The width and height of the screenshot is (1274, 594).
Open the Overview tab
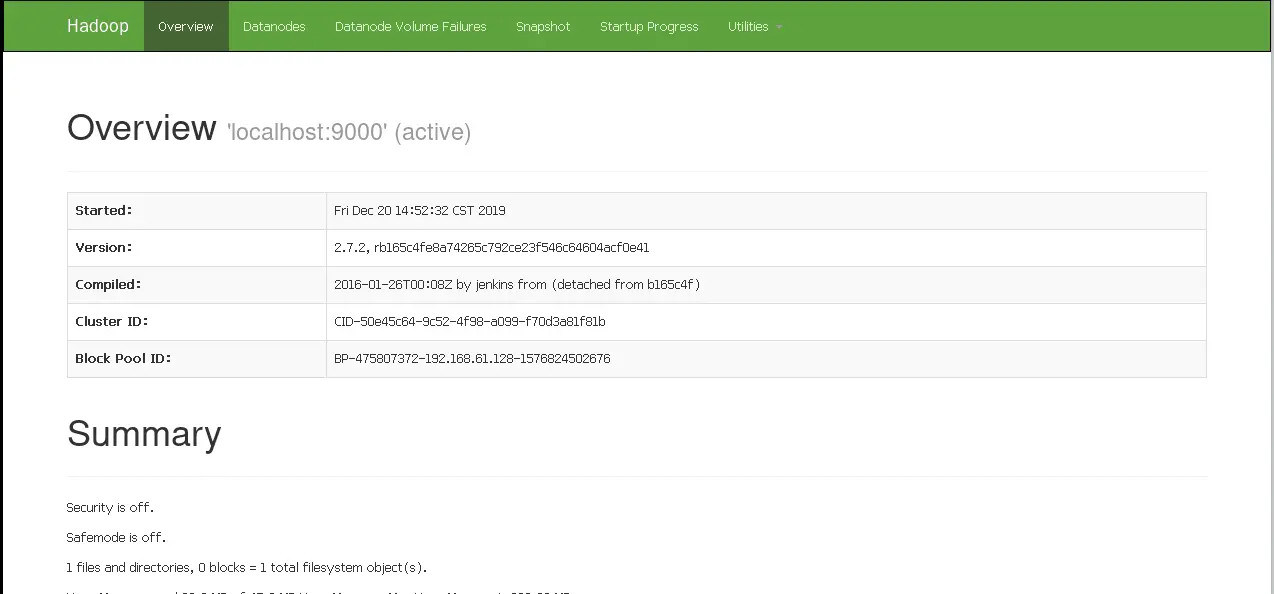pyautogui.click(x=186, y=26)
